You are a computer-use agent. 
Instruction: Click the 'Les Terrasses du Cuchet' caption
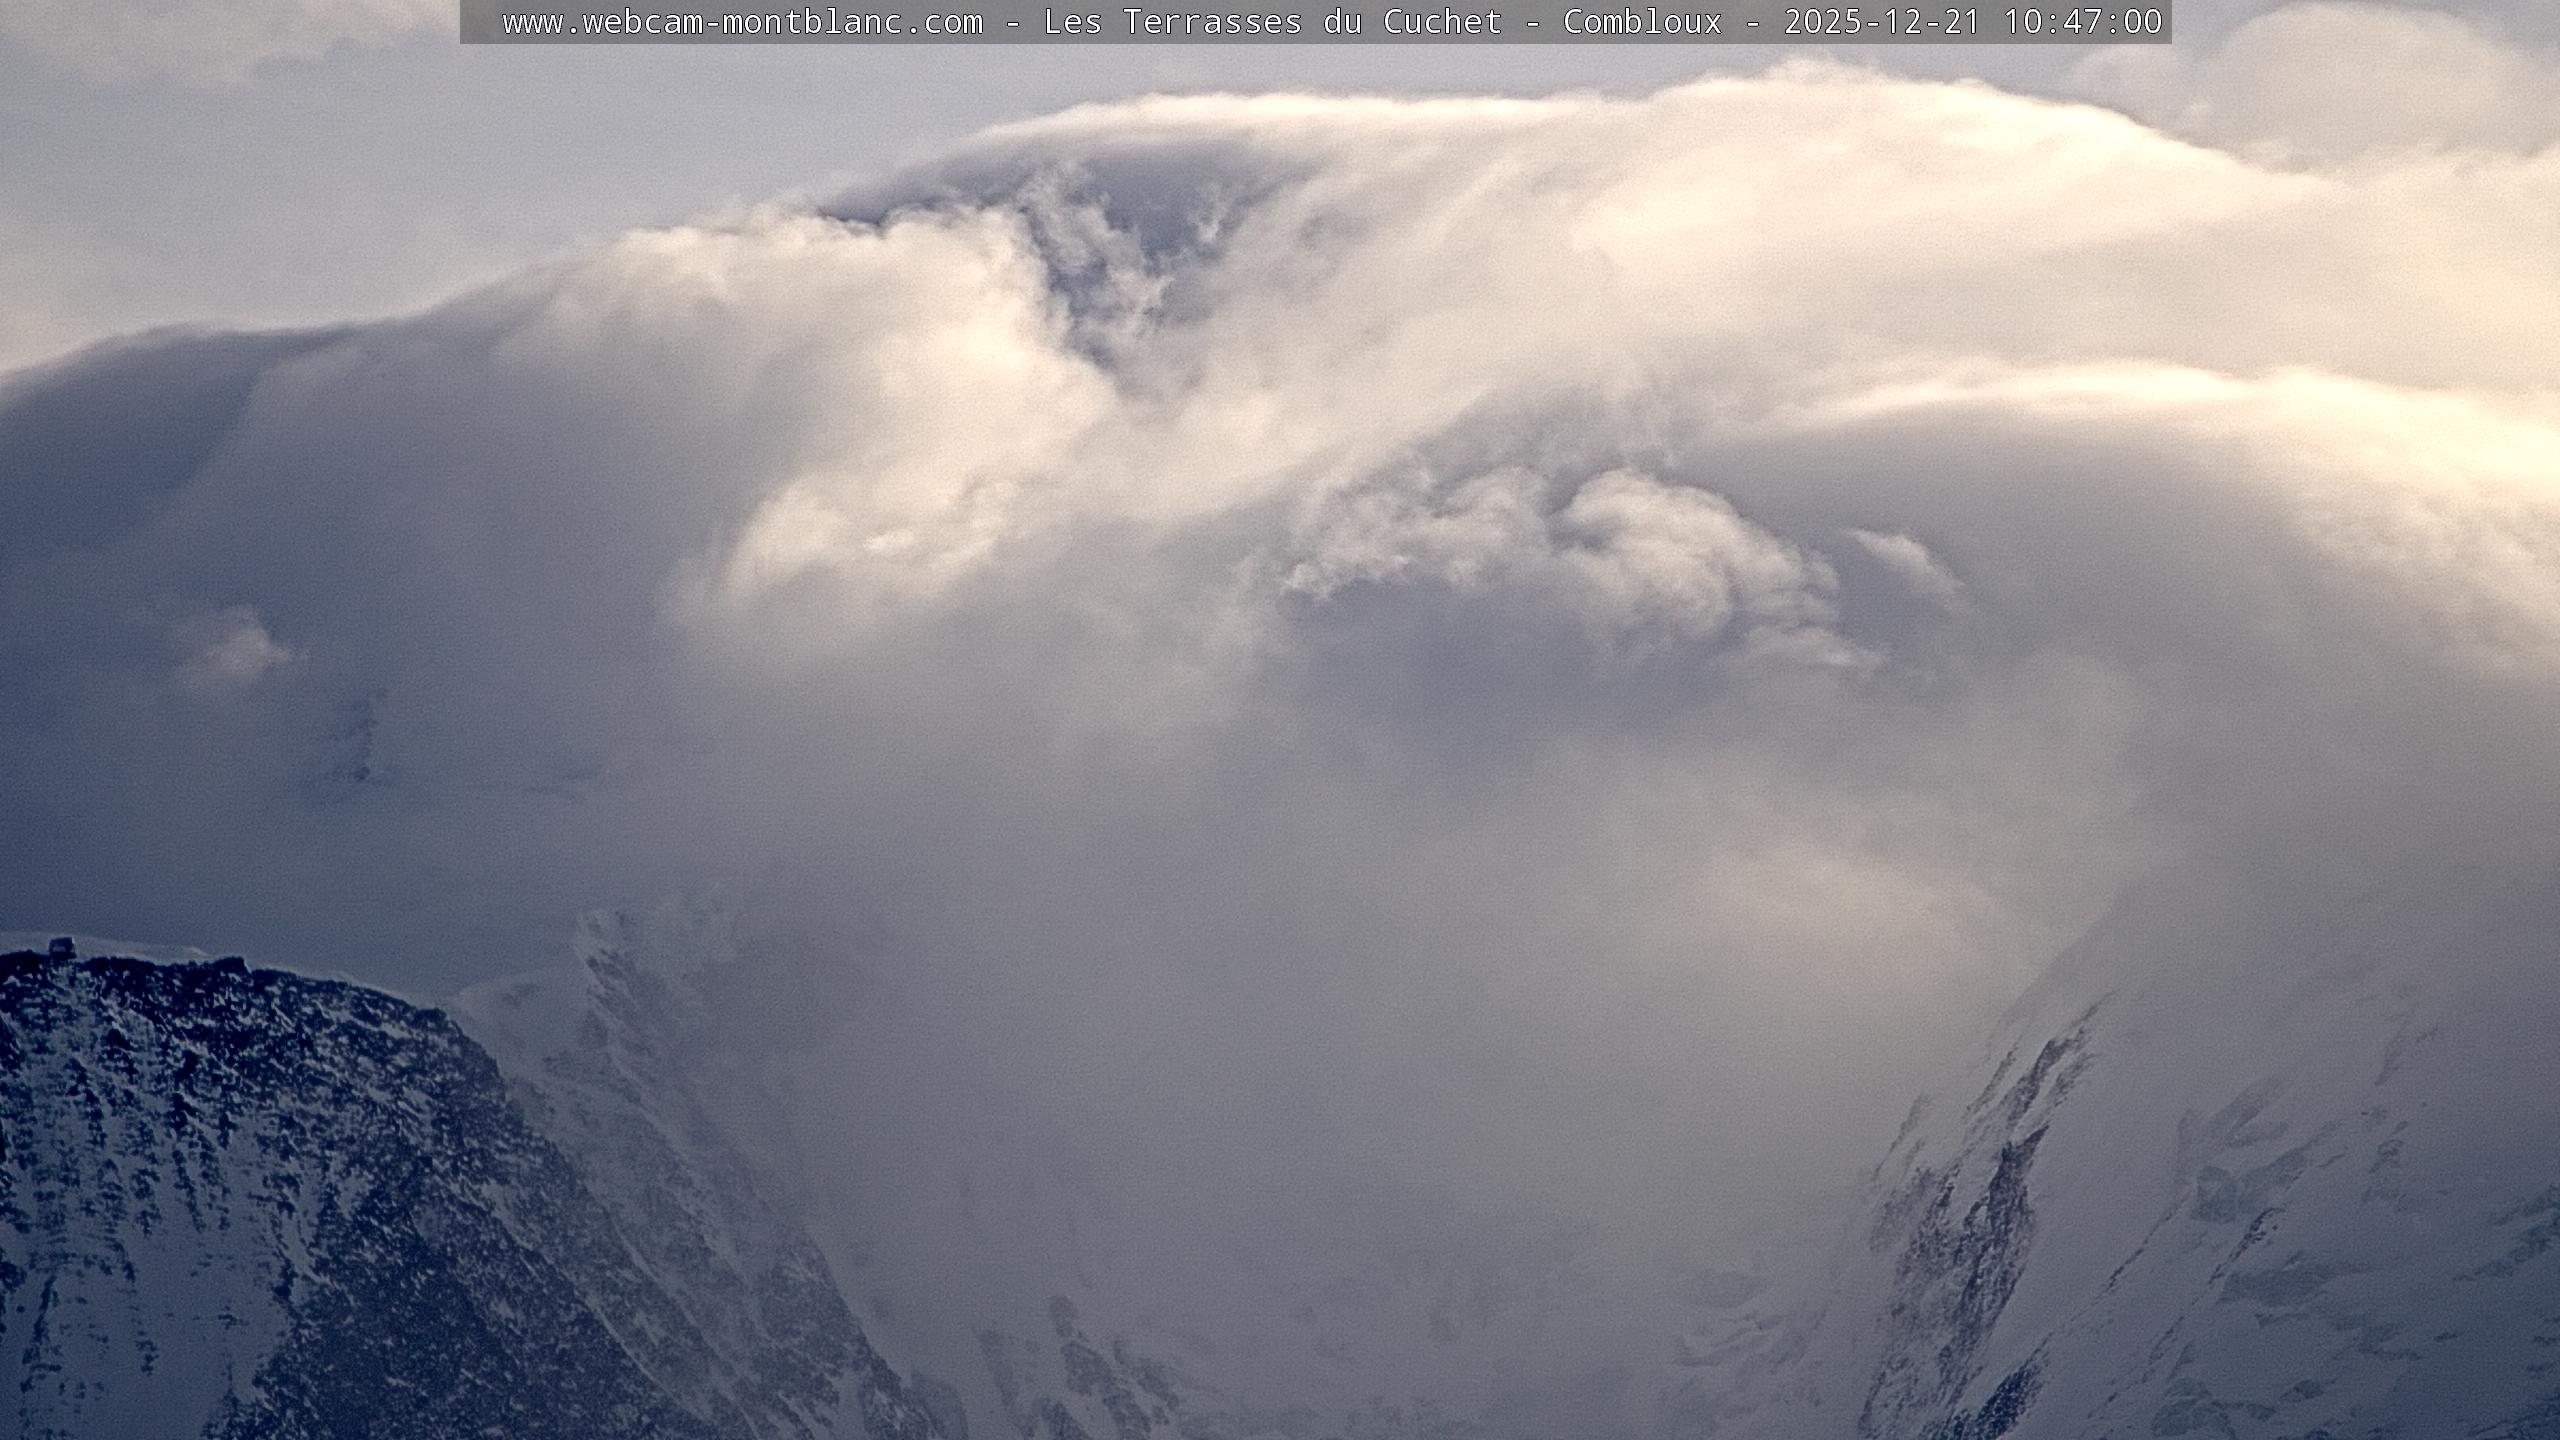click(1272, 22)
